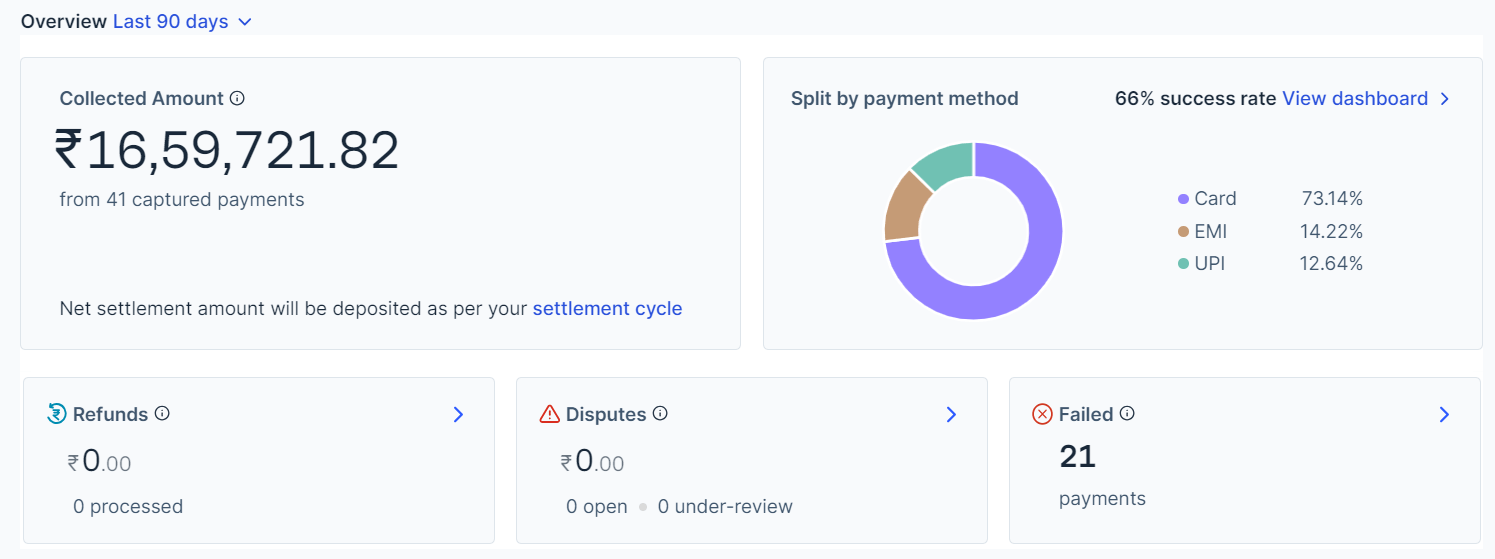Click the Refunds rupee refresh icon
Image resolution: width=1495 pixels, height=559 pixels.
pos(57,413)
